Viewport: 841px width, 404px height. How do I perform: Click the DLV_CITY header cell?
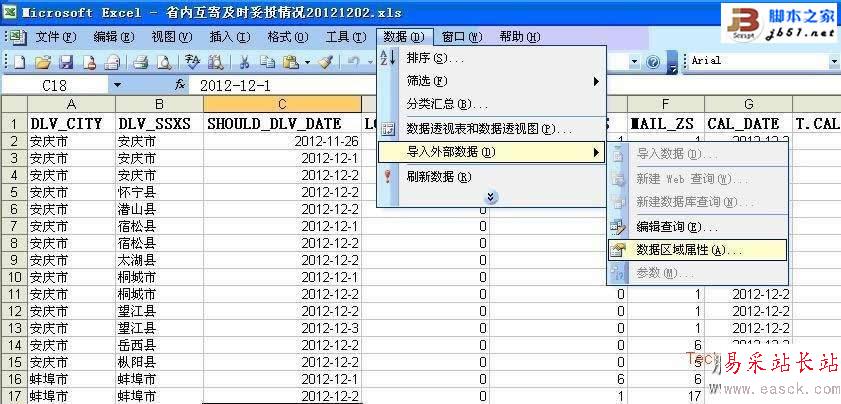(71, 123)
